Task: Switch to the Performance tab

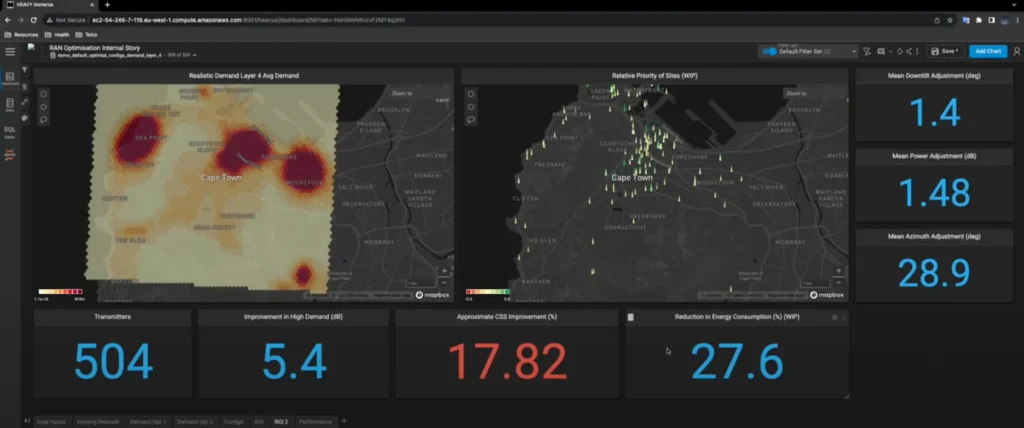Action: [315, 422]
